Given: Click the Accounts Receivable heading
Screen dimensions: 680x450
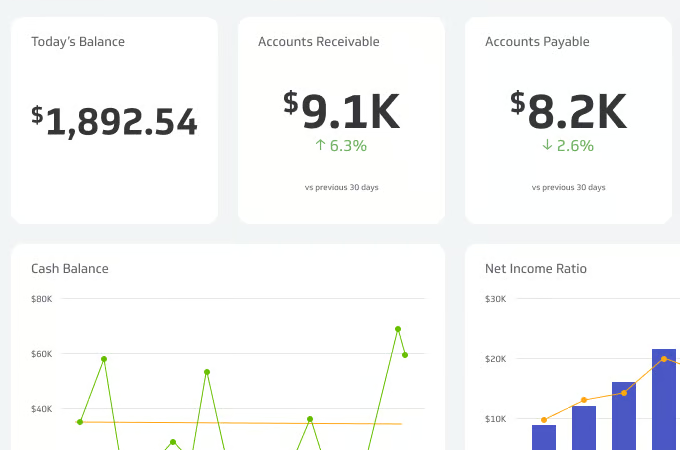Looking at the screenshot, I should pyautogui.click(x=318, y=42).
